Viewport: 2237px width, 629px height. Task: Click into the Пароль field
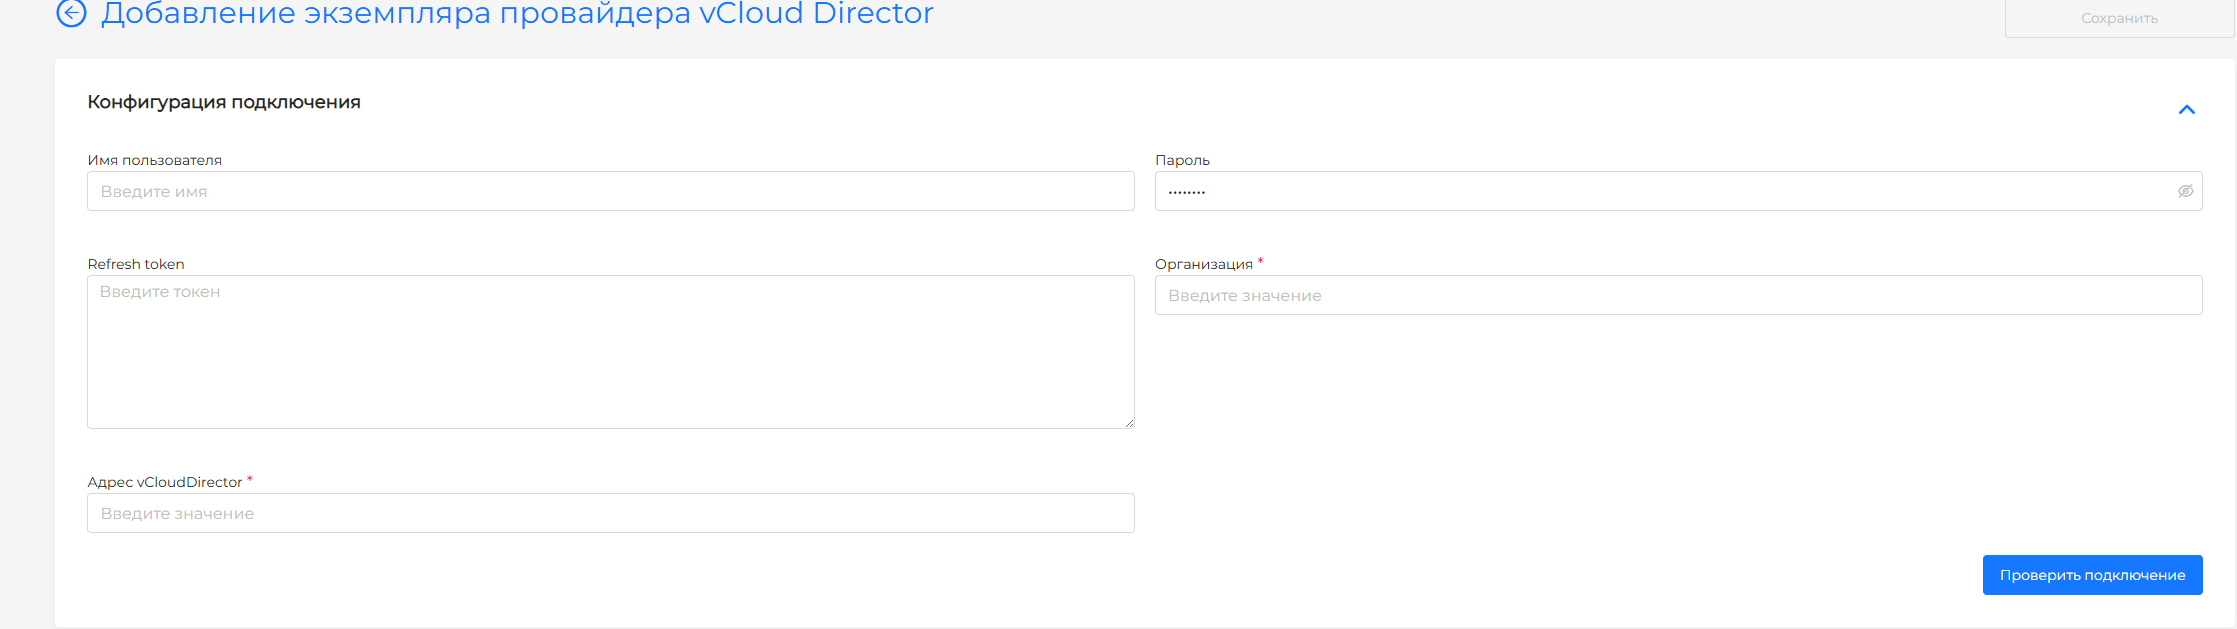click(x=1660, y=191)
